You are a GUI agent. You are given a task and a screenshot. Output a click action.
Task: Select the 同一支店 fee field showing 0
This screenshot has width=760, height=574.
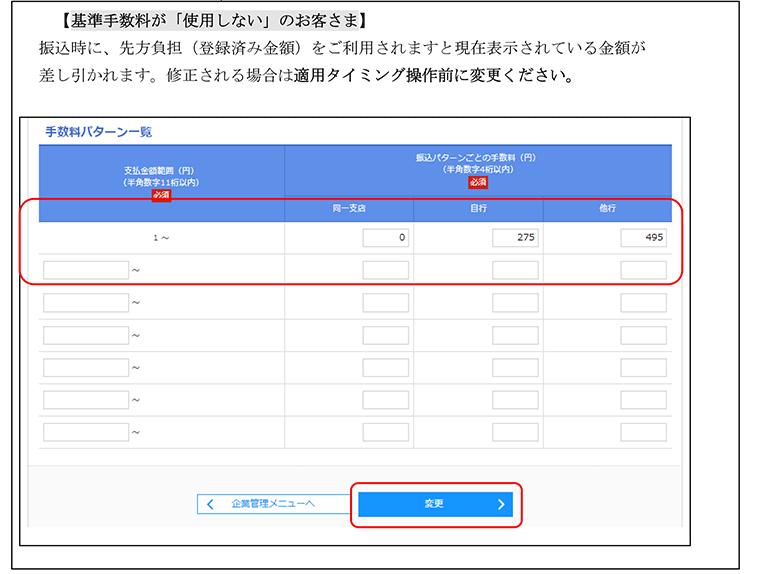pos(385,238)
